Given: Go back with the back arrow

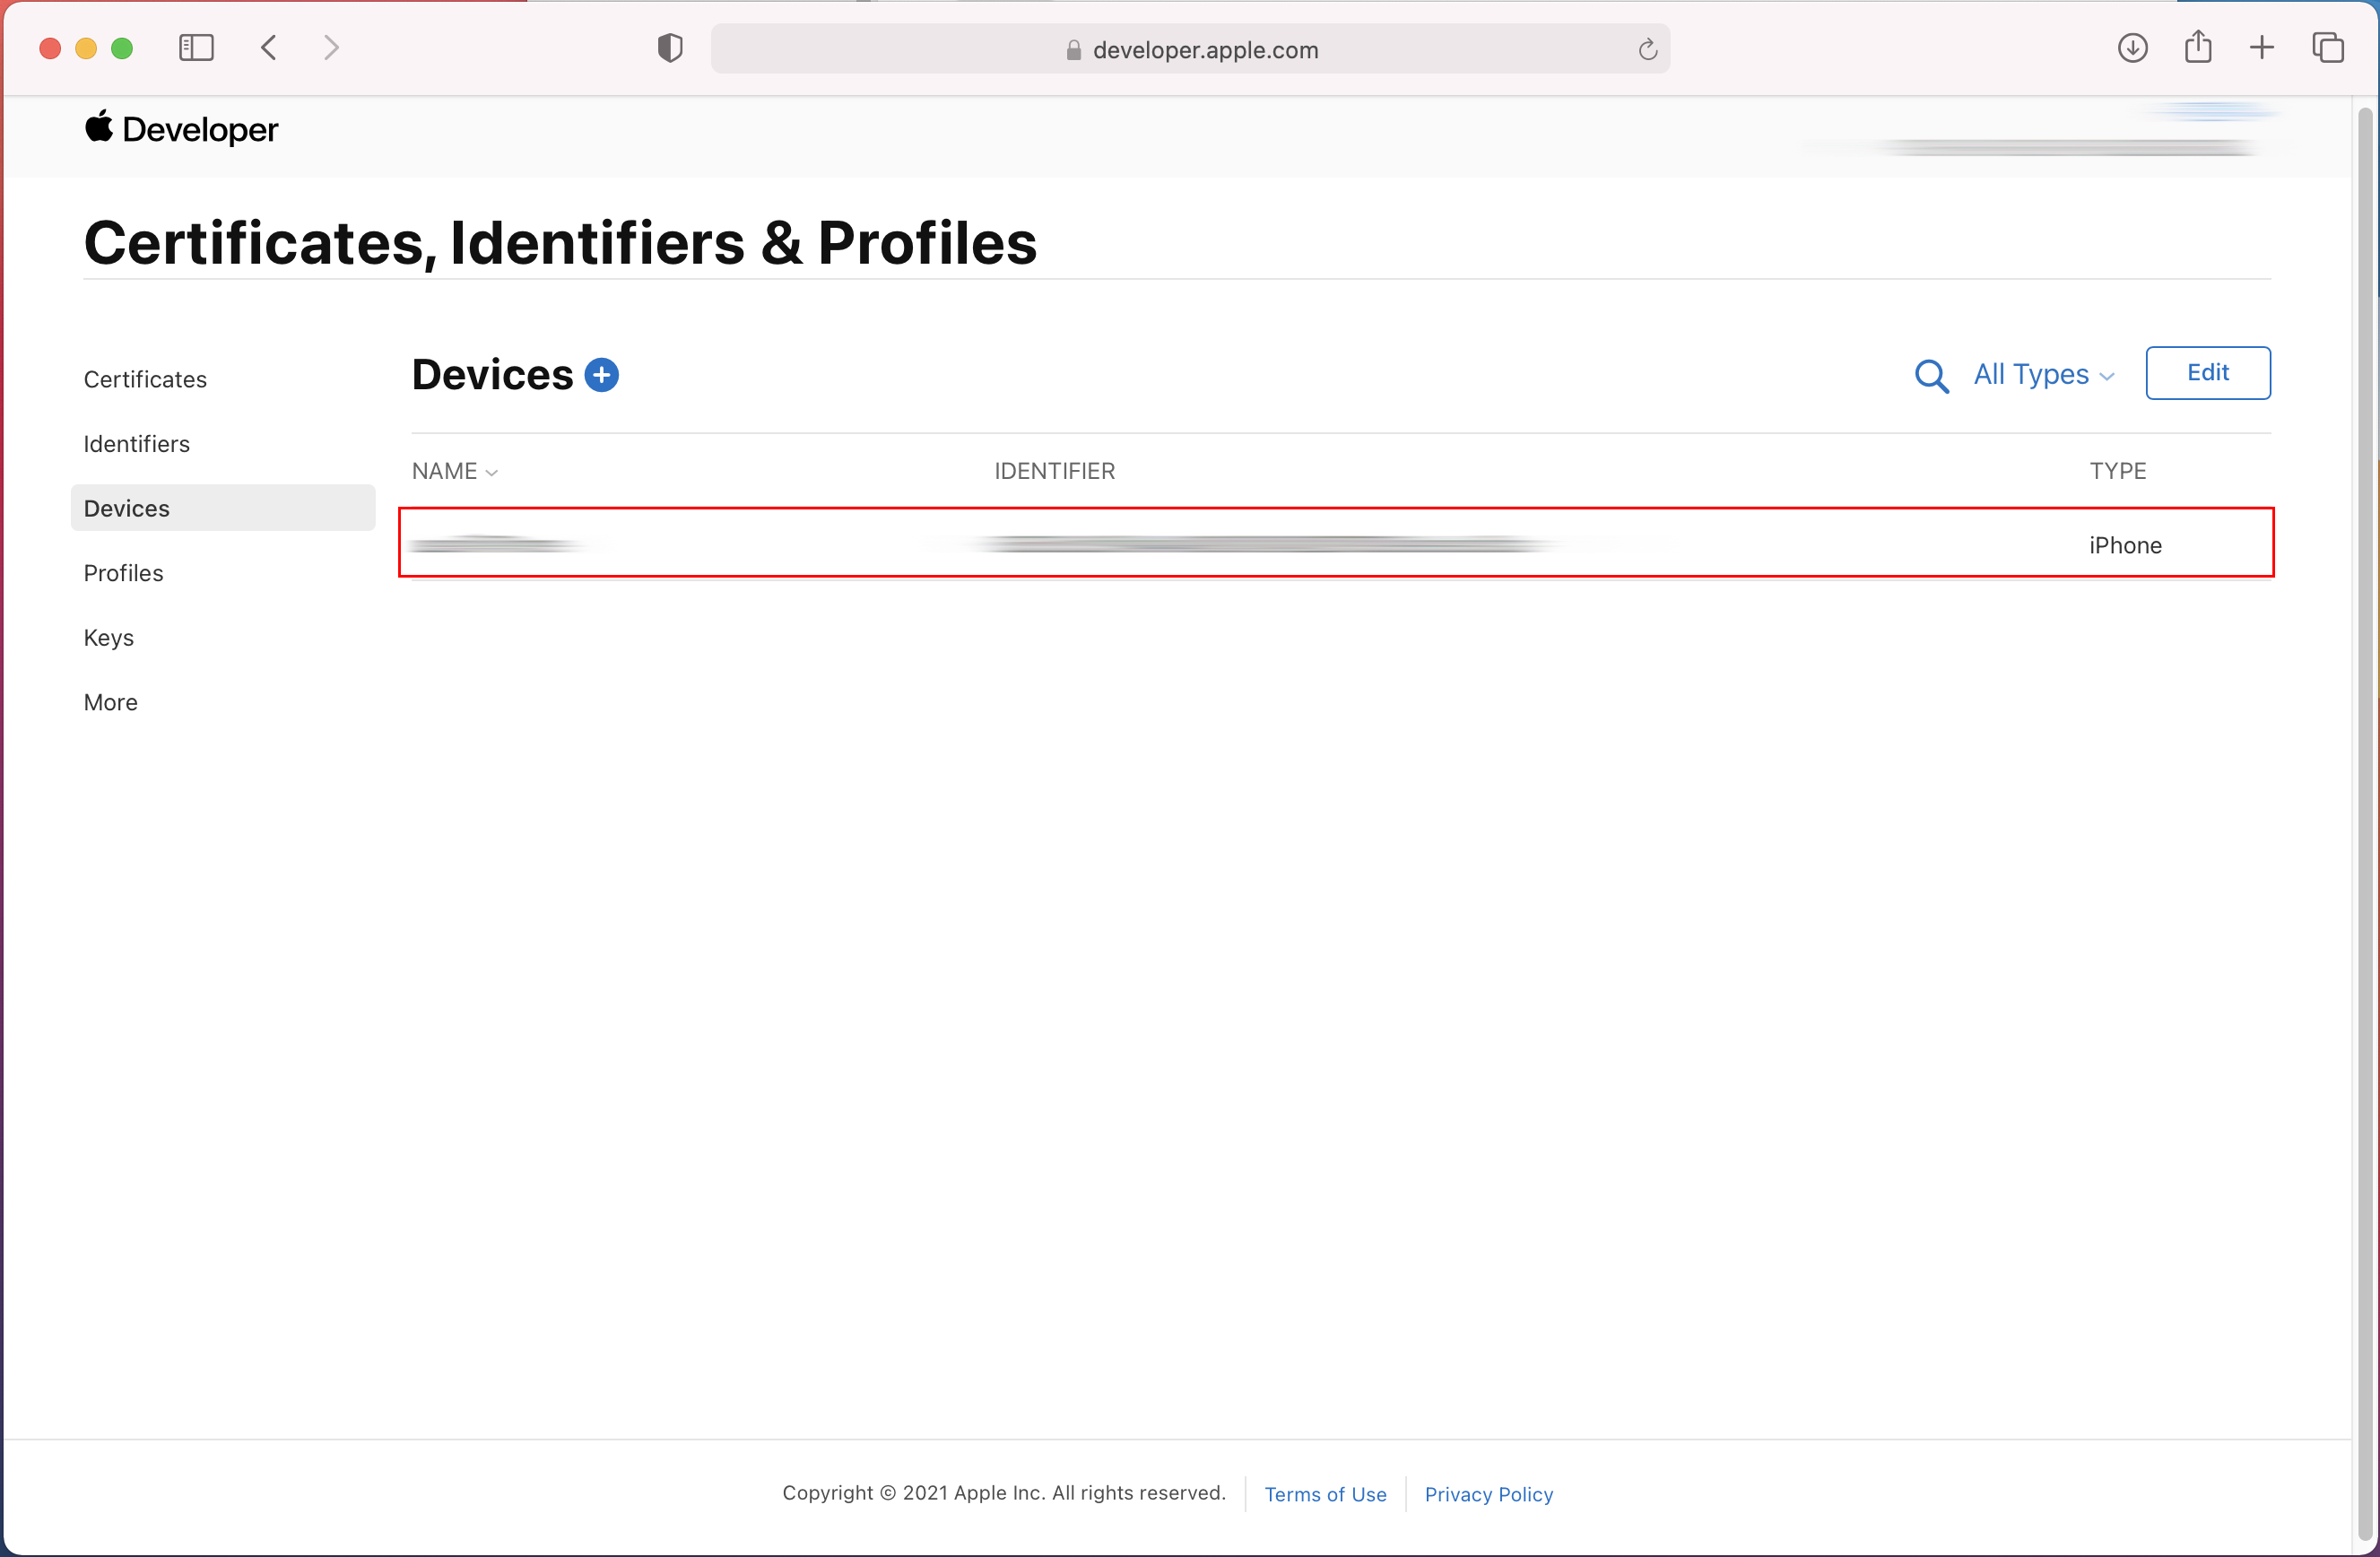Looking at the screenshot, I should pos(268,48).
